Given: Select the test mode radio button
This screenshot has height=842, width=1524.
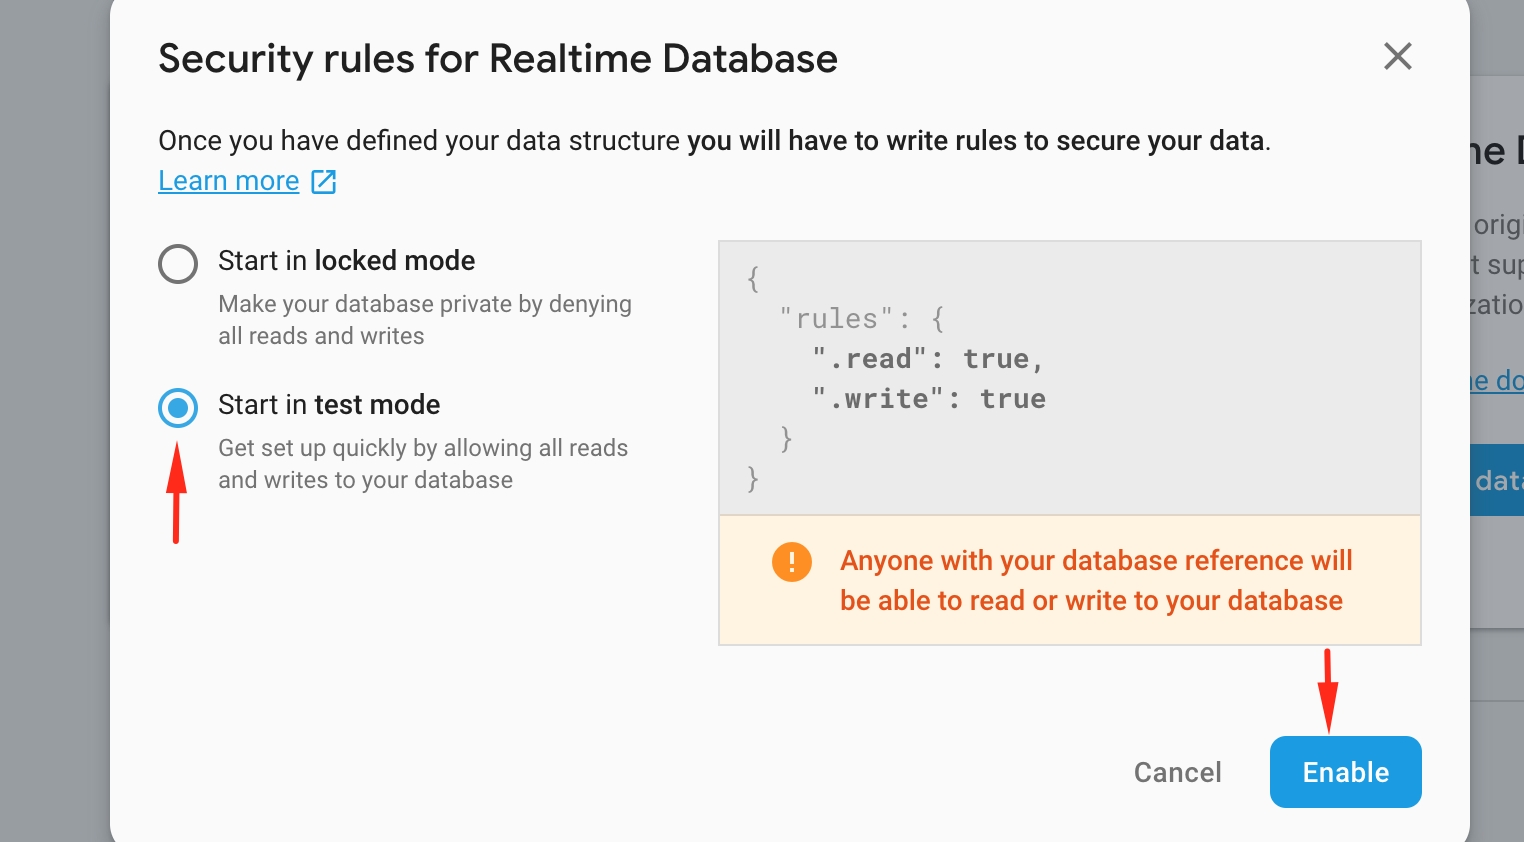Looking at the screenshot, I should coord(178,408).
